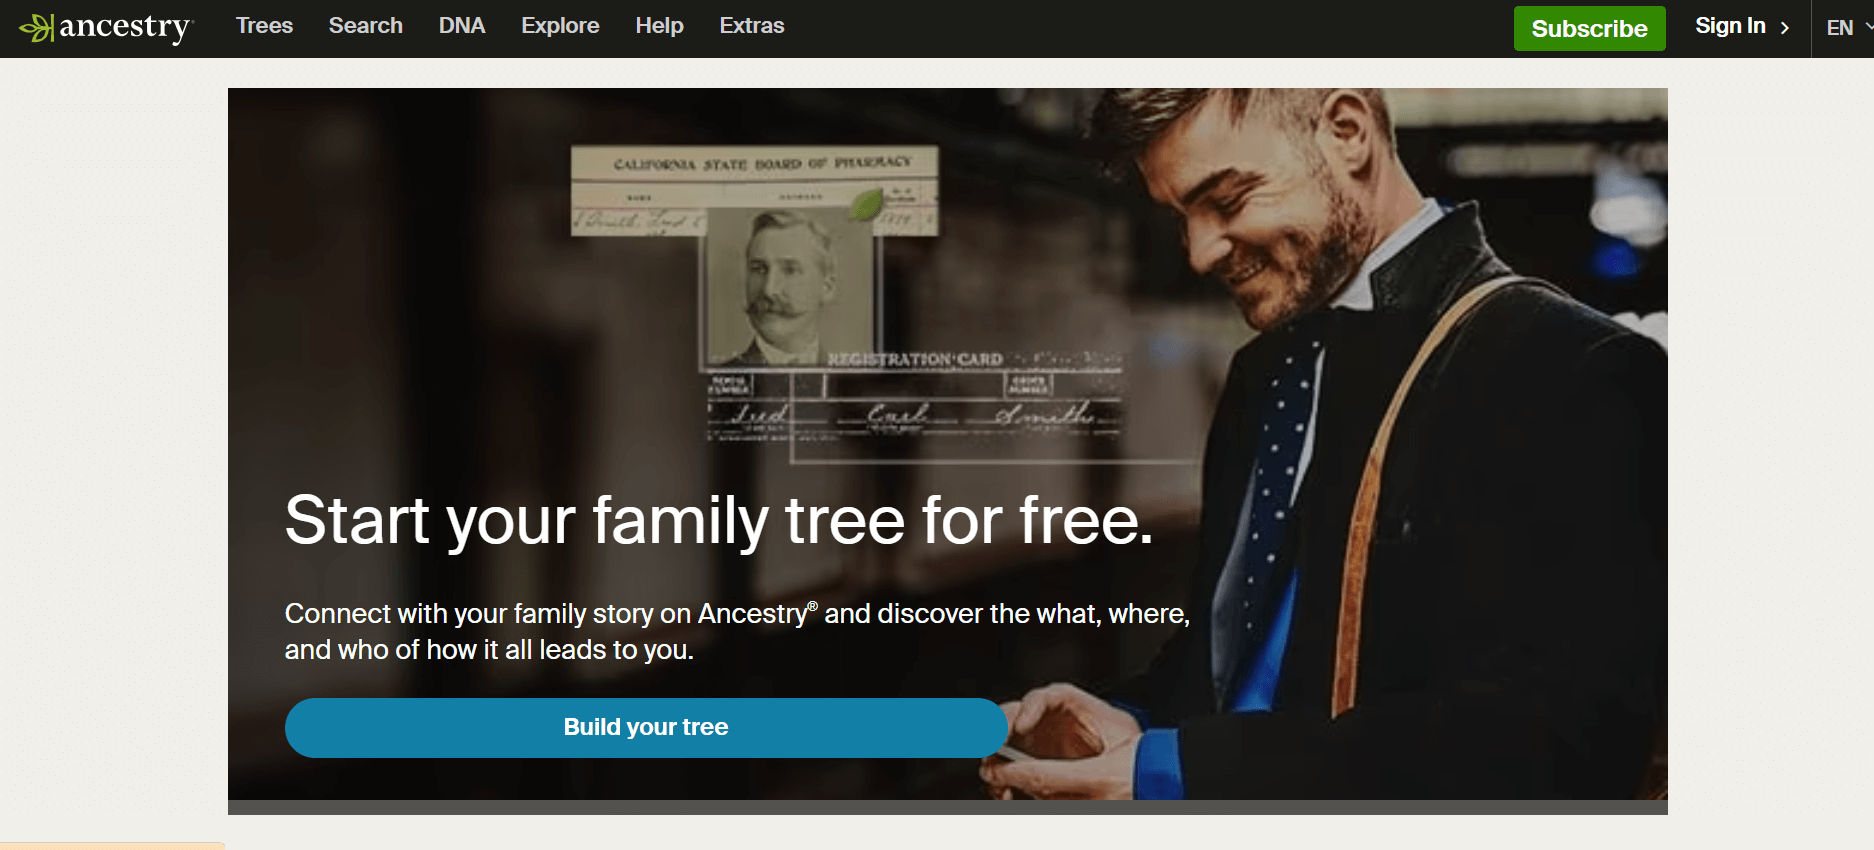
Task: Open the Extras menu
Action: (x=752, y=26)
